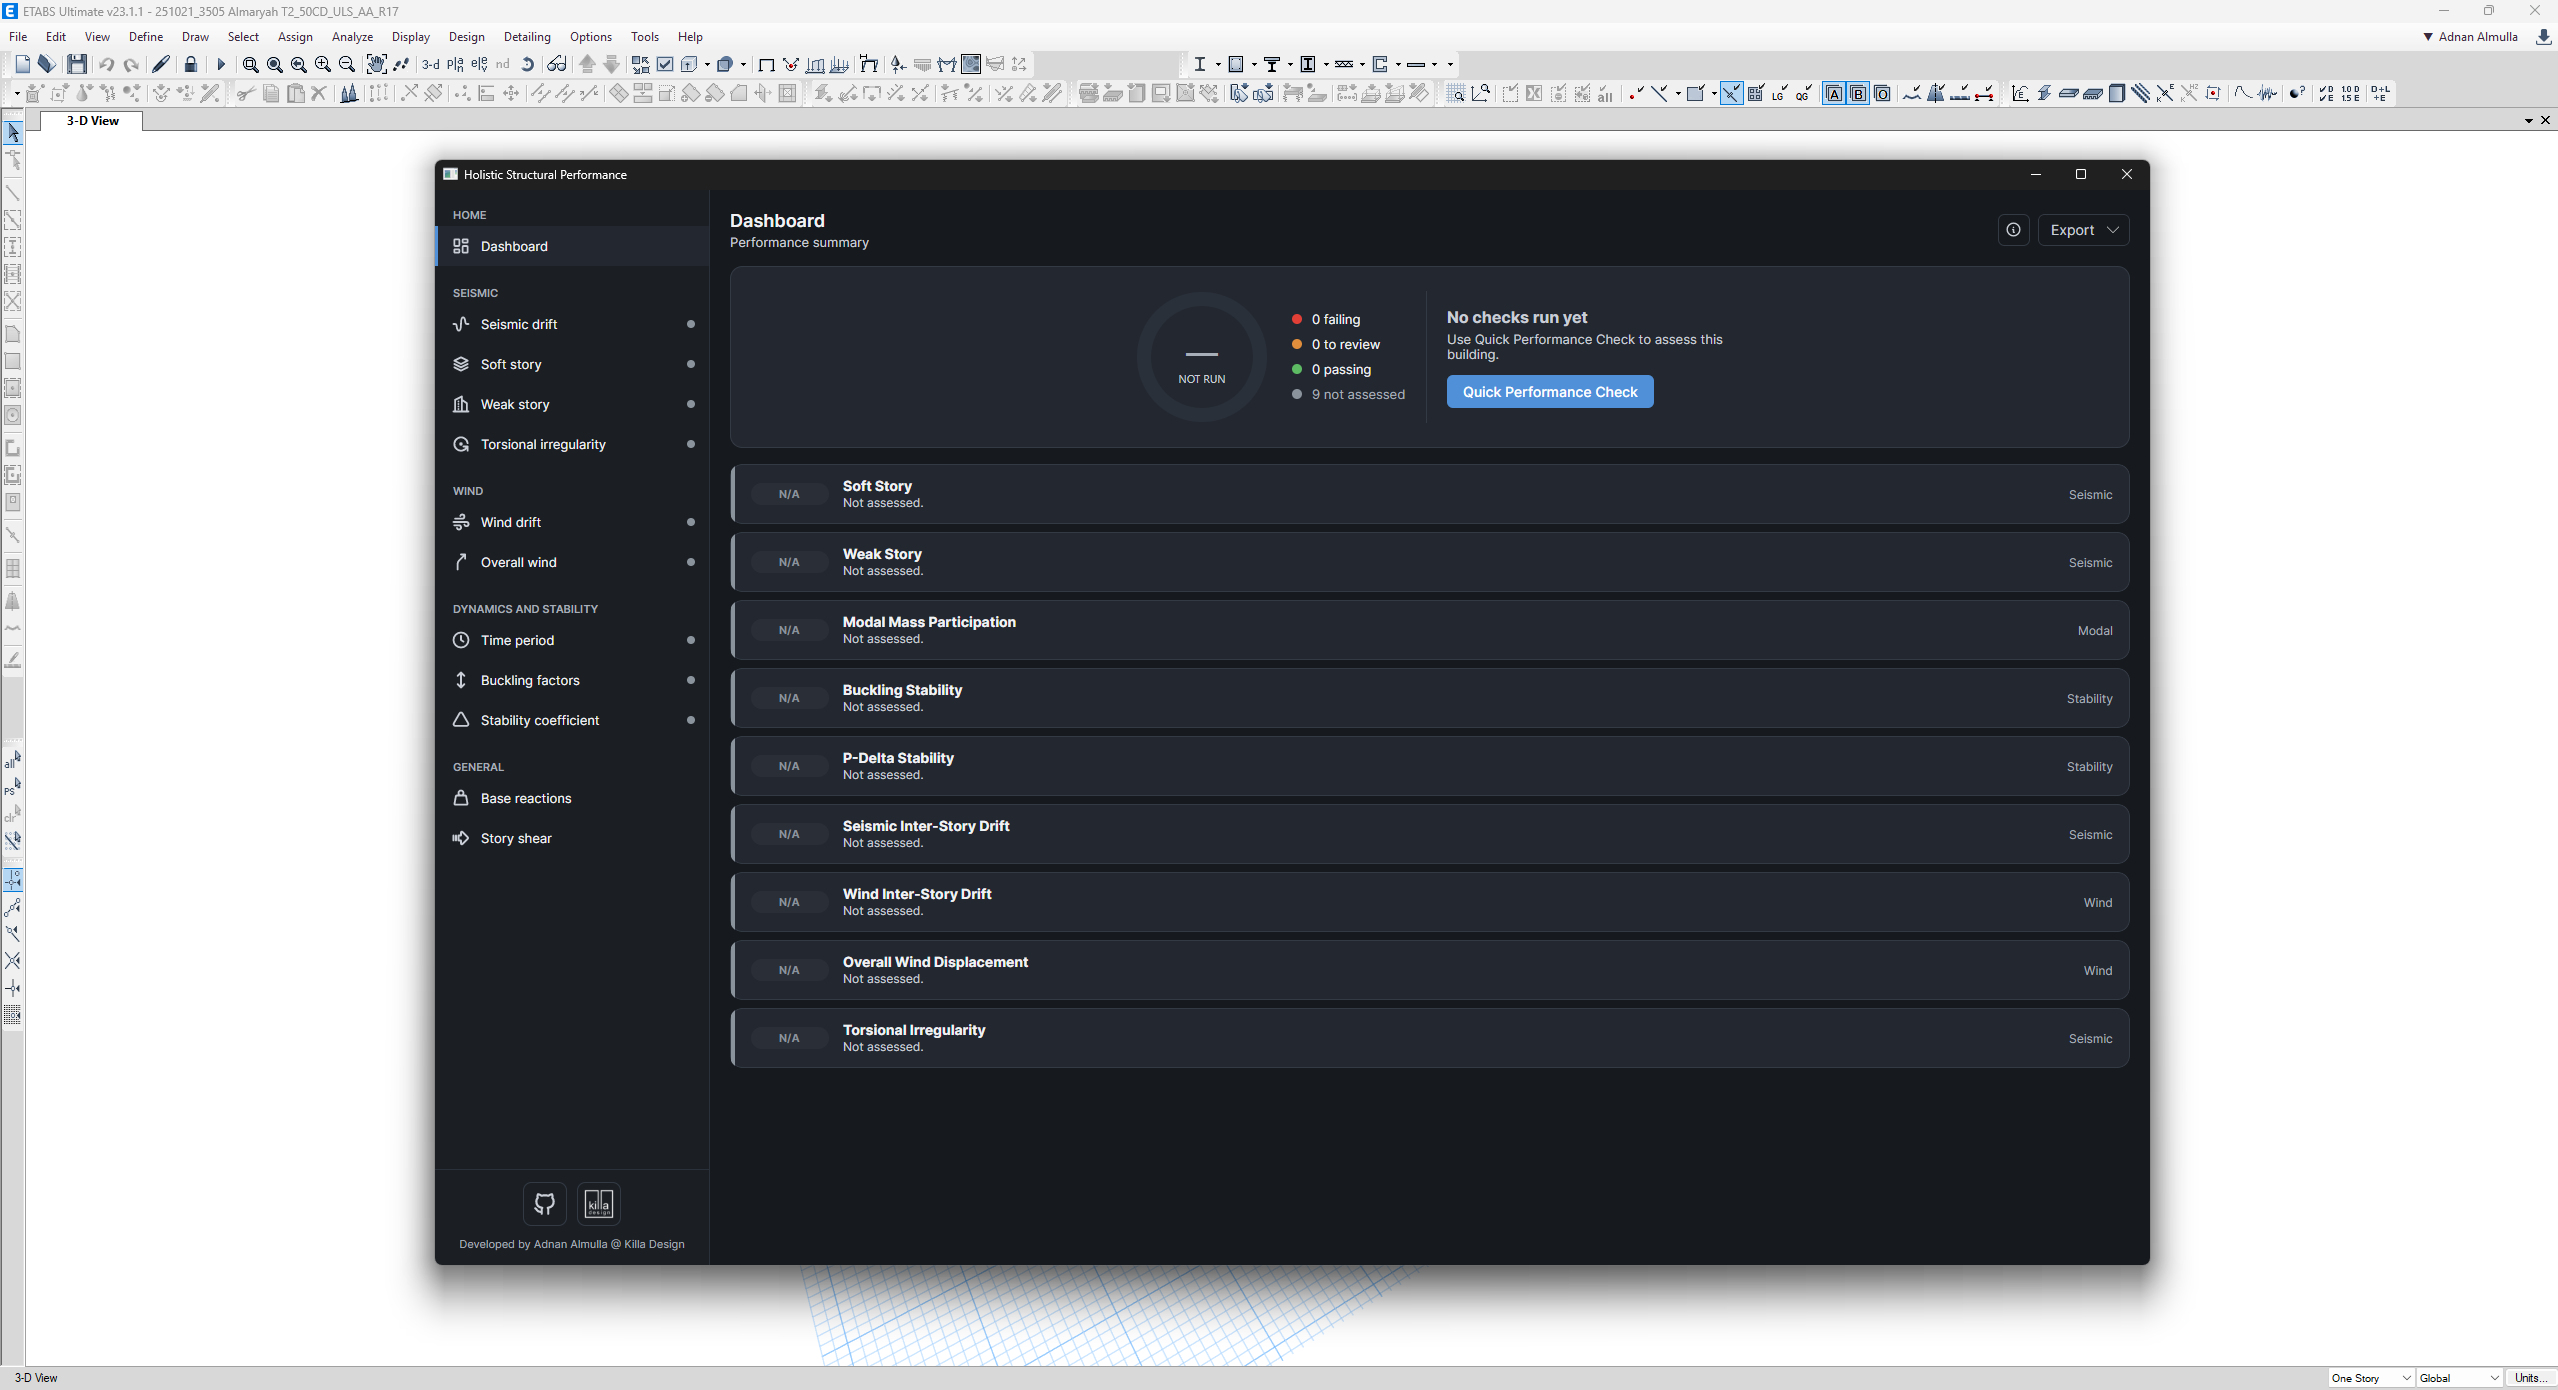2558x1390 pixels.
Task: Click the Lock model padlock icon
Action: click(191, 64)
